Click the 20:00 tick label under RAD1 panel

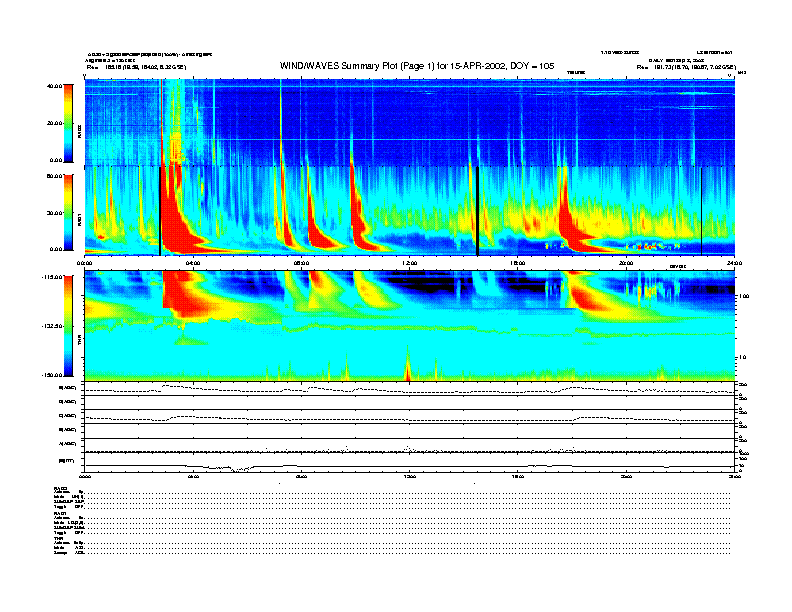[626, 263]
